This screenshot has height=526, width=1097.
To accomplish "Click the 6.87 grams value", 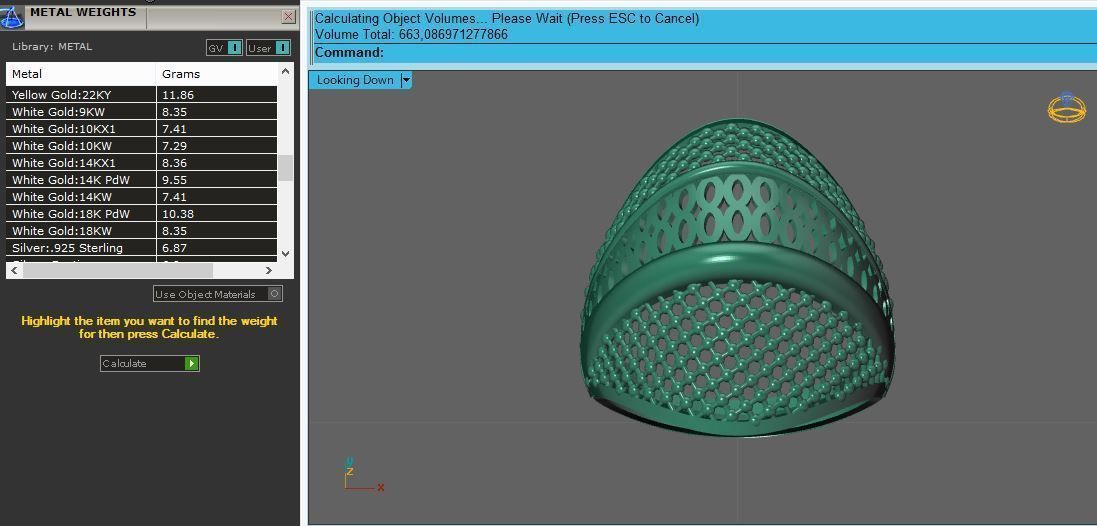I will tap(174, 248).
